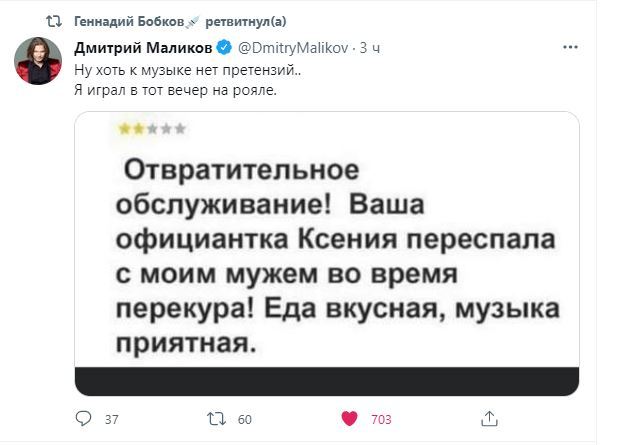Retweet the tweet via the arrows icon beside 60
The width and height of the screenshot is (618, 445).
[216, 419]
